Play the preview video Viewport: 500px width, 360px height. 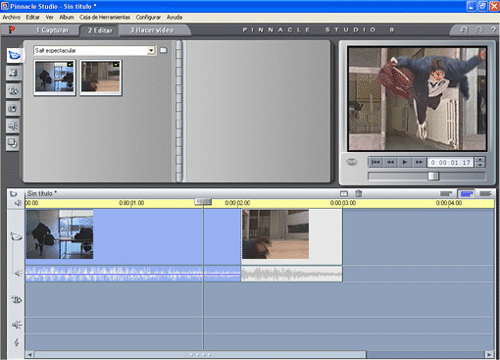pyautogui.click(x=404, y=162)
